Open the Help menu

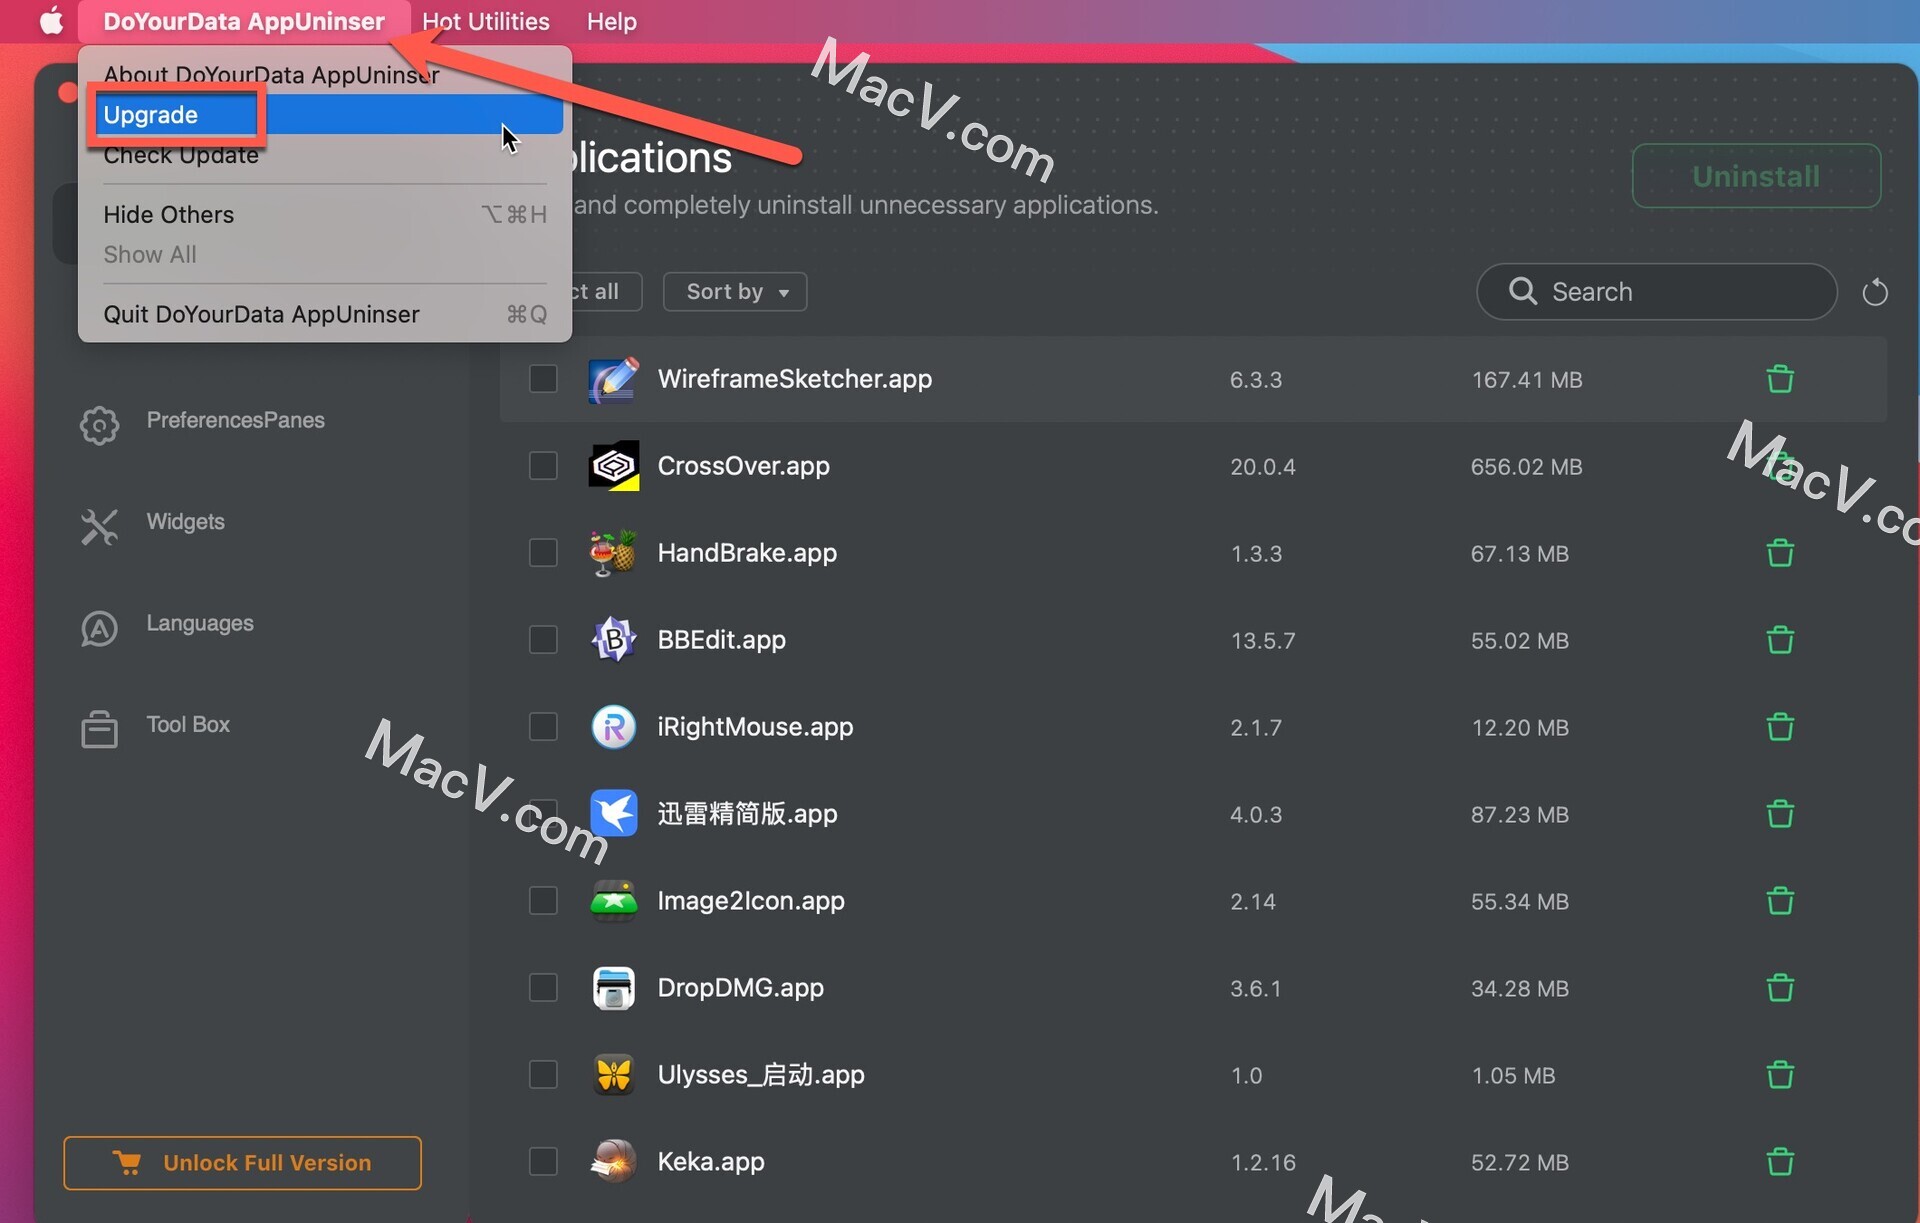click(x=612, y=21)
